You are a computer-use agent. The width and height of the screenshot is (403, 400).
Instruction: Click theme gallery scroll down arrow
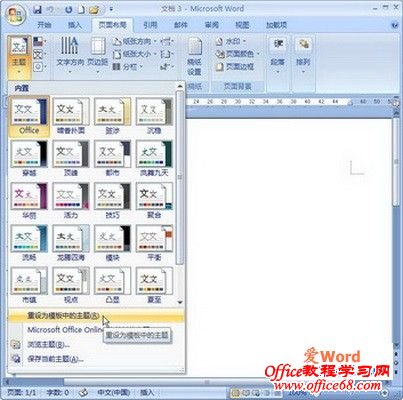pos(180,302)
